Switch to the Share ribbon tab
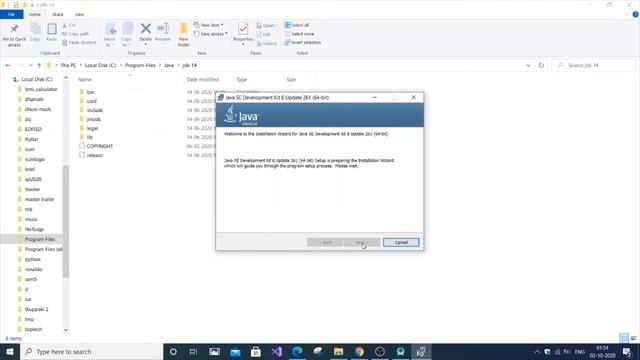Image resolution: width=640 pixels, height=360 pixels. pyautogui.click(x=58, y=14)
